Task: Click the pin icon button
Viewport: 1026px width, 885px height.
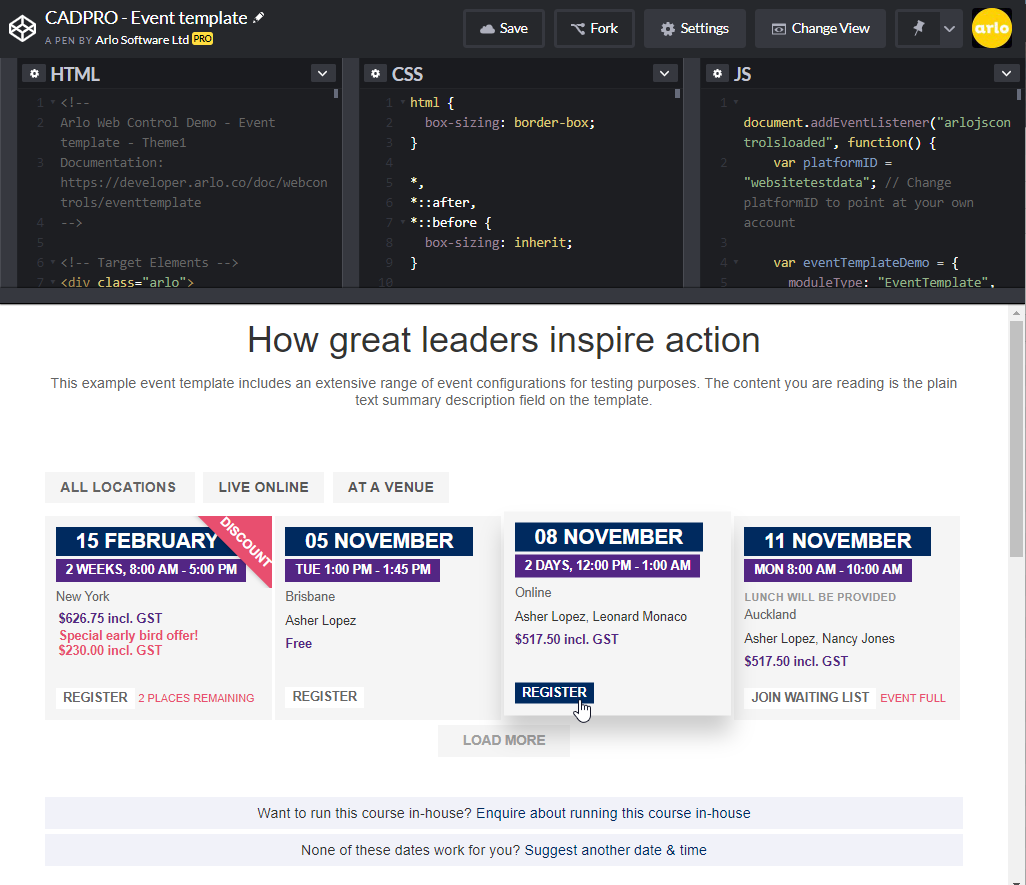Action: [918, 28]
